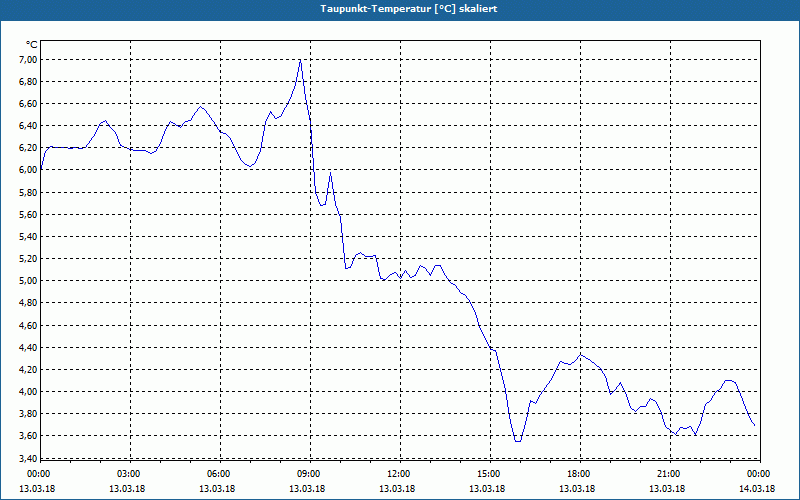The width and height of the screenshot is (800, 500).
Task: Click the 18:00 time label
Action: coord(579,474)
